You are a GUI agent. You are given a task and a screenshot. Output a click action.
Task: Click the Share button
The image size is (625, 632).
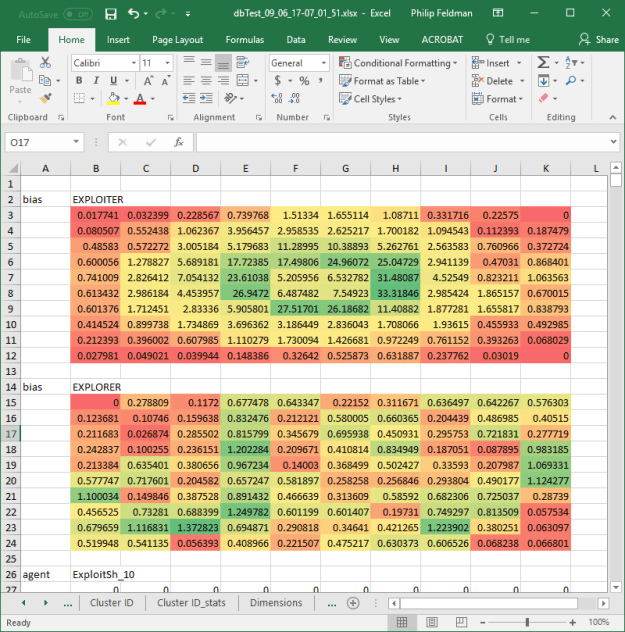pyautogui.click(x=600, y=39)
